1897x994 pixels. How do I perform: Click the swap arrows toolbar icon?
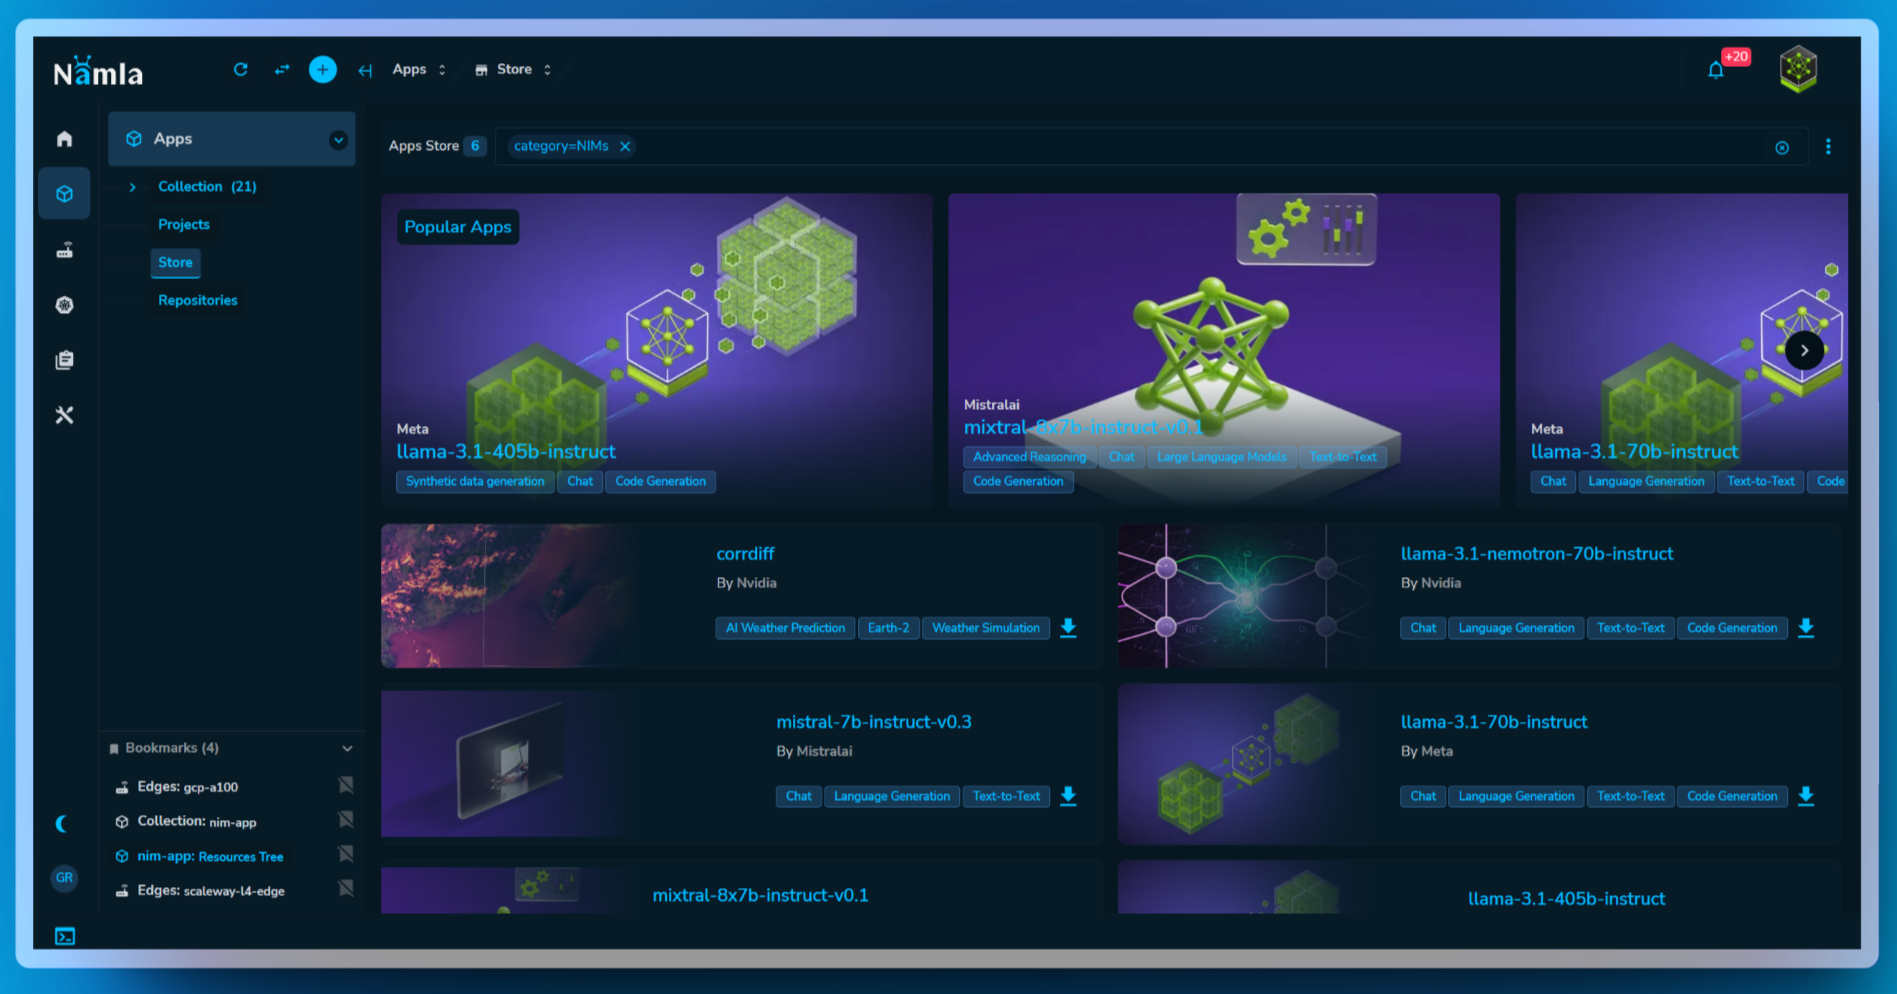tap(282, 69)
